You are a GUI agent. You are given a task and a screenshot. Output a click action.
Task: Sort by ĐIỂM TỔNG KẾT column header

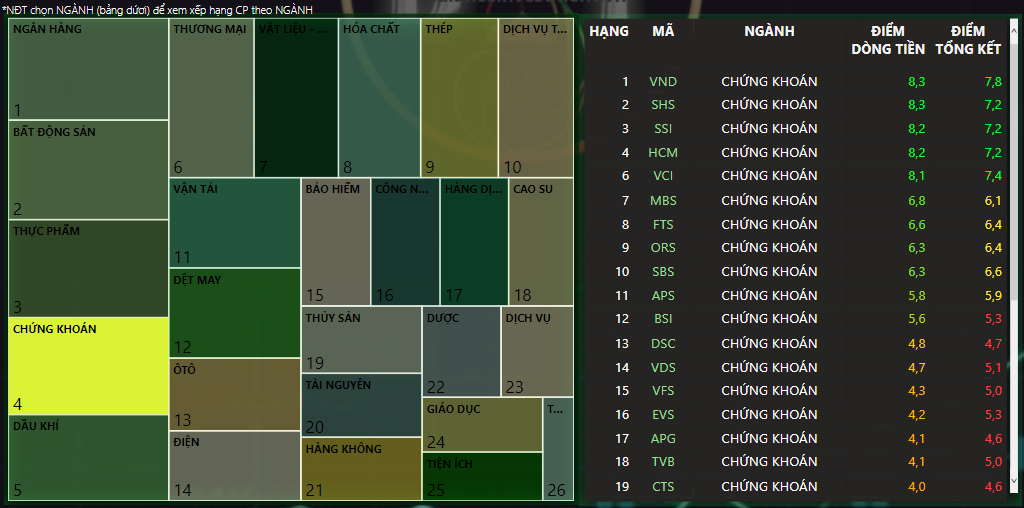tap(968, 40)
